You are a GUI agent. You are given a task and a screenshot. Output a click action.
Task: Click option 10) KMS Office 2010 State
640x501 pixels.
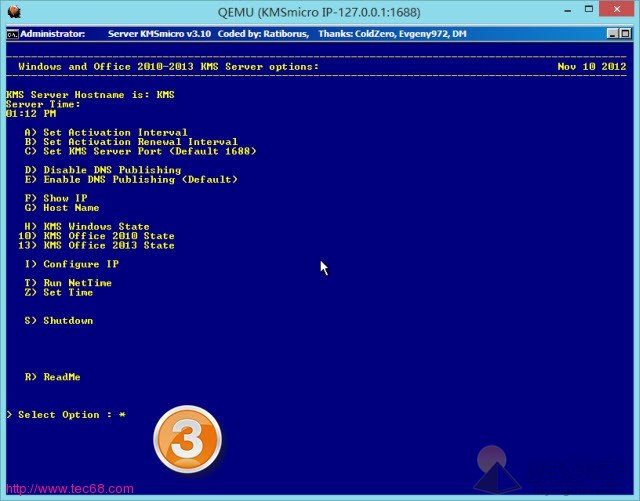96,236
